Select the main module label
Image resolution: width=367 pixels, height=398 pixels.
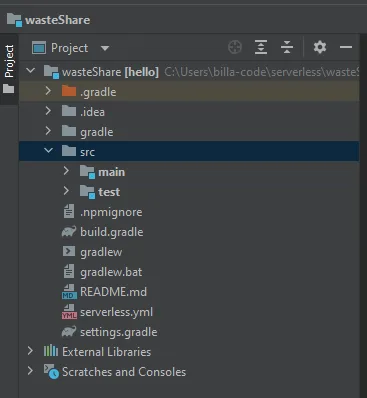pyautogui.click(x=112, y=172)
